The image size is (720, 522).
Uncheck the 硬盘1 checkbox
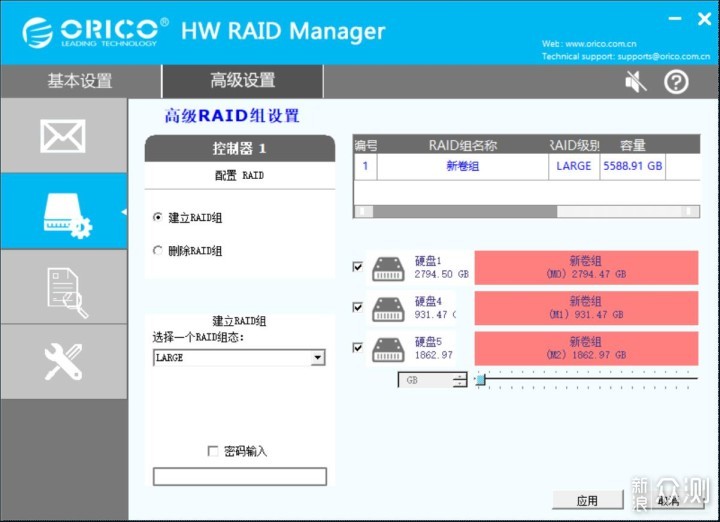[x=358, y=267]
